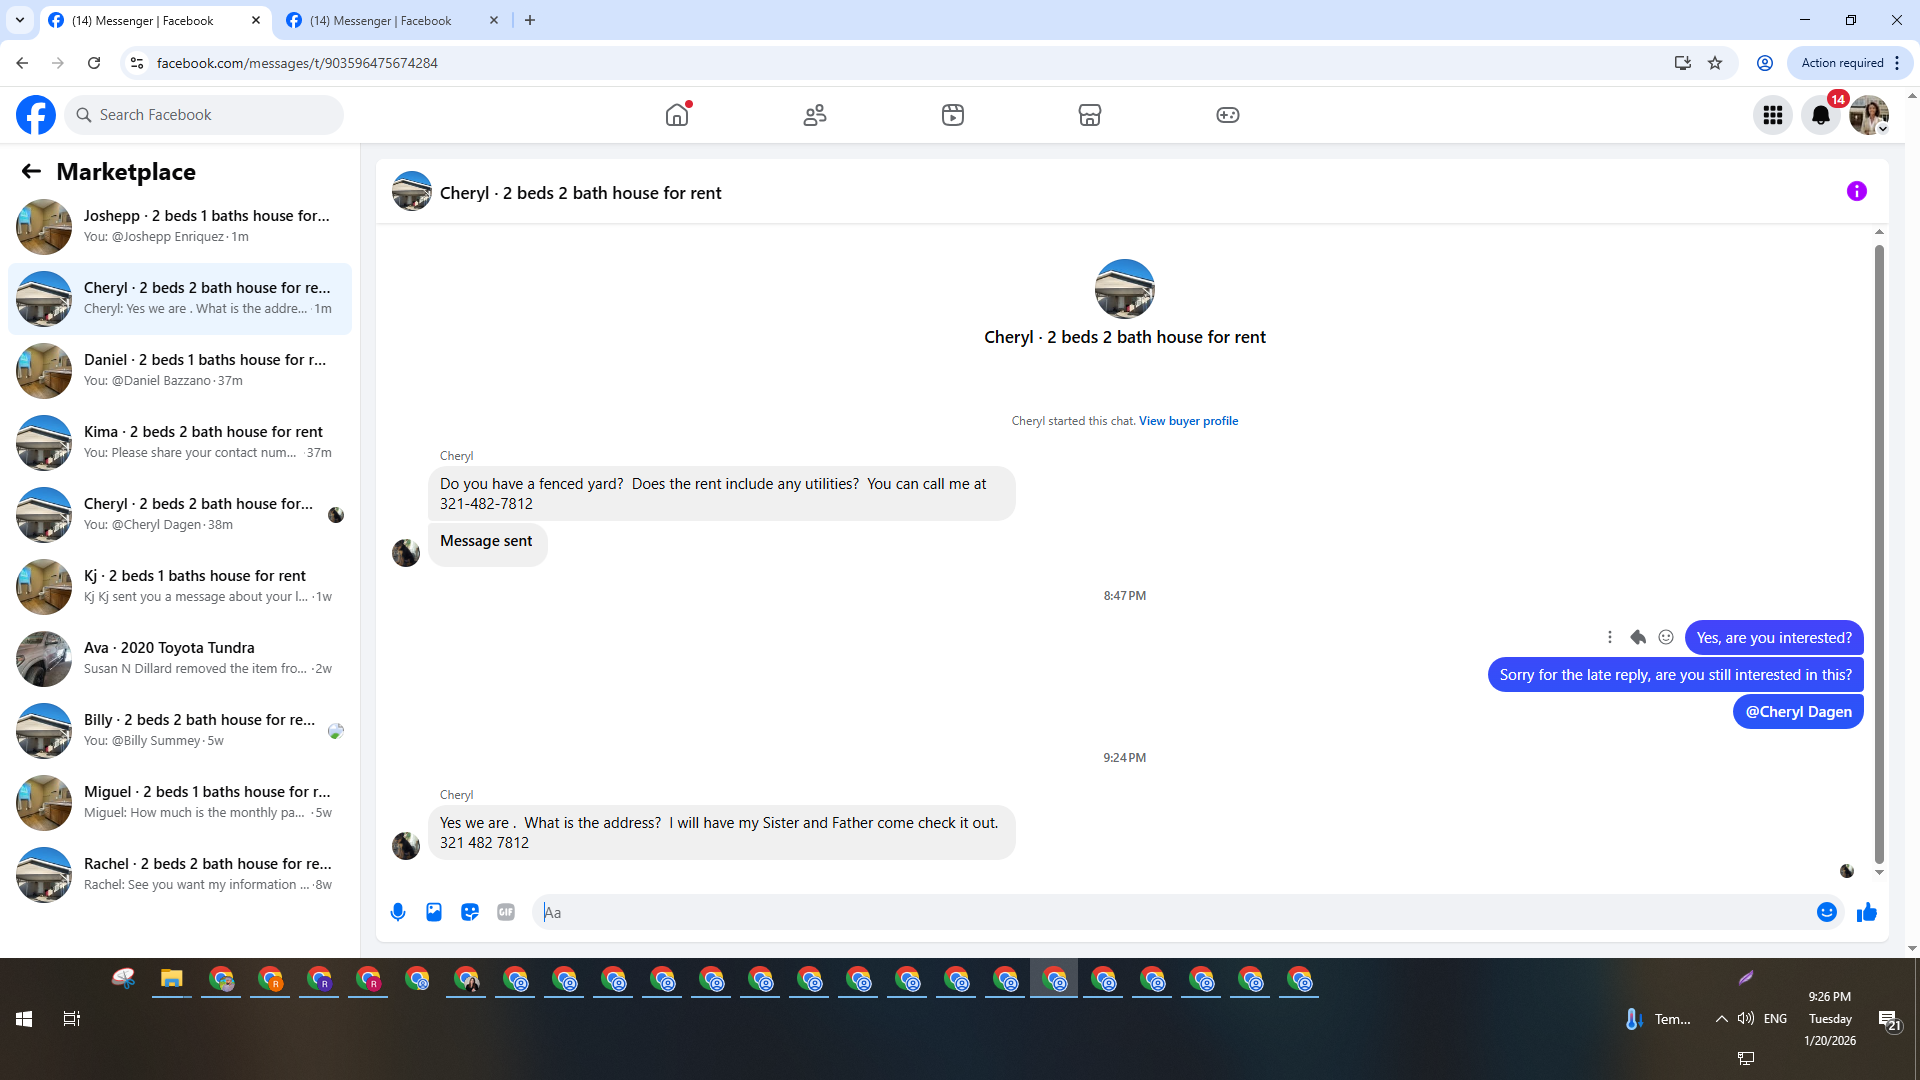Open the tab search dropdown
The height and width of the screenshot is (1080, 1920).
(20, 20)
